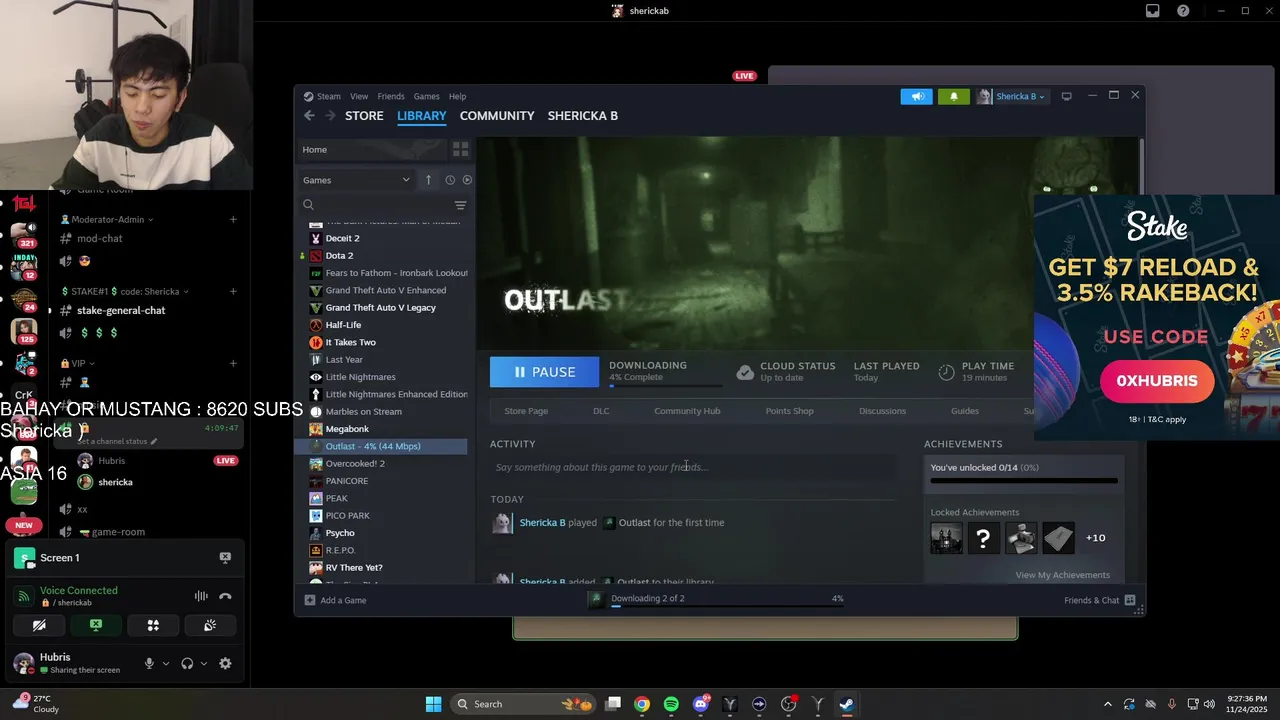Deafen Discord headphones

coord(187,663)
